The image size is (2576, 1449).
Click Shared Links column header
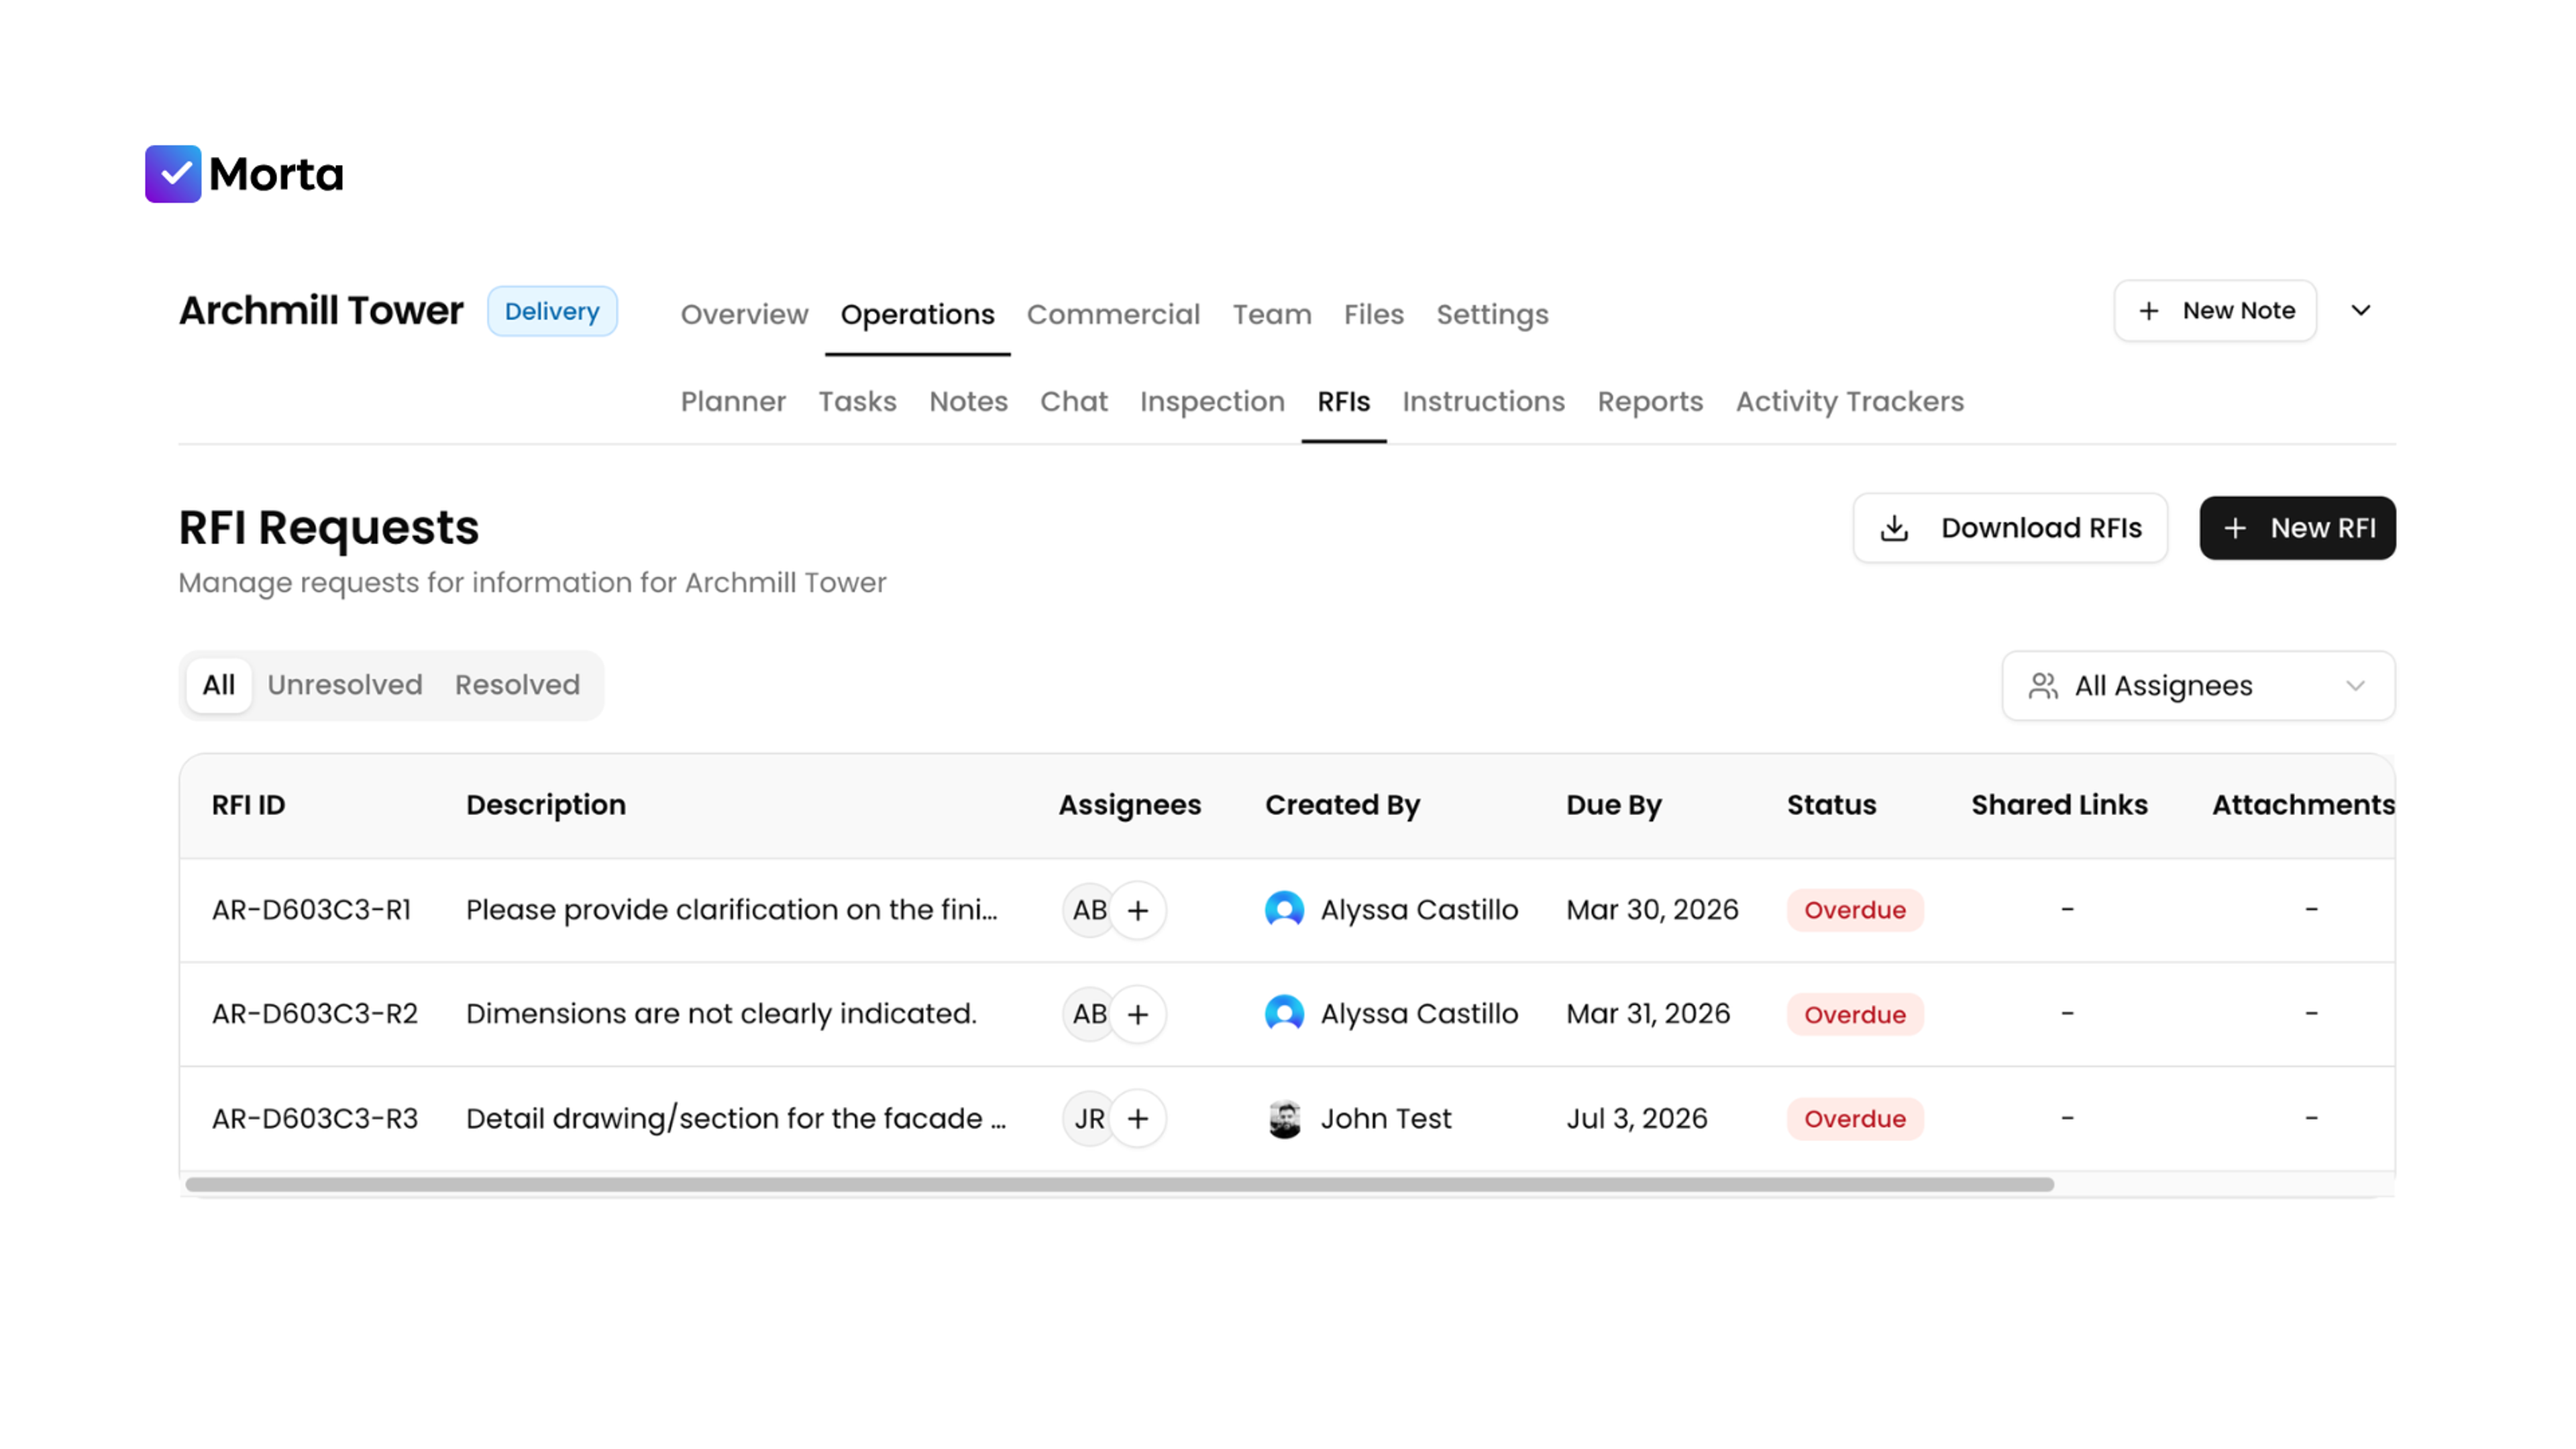pos(2059,805)
